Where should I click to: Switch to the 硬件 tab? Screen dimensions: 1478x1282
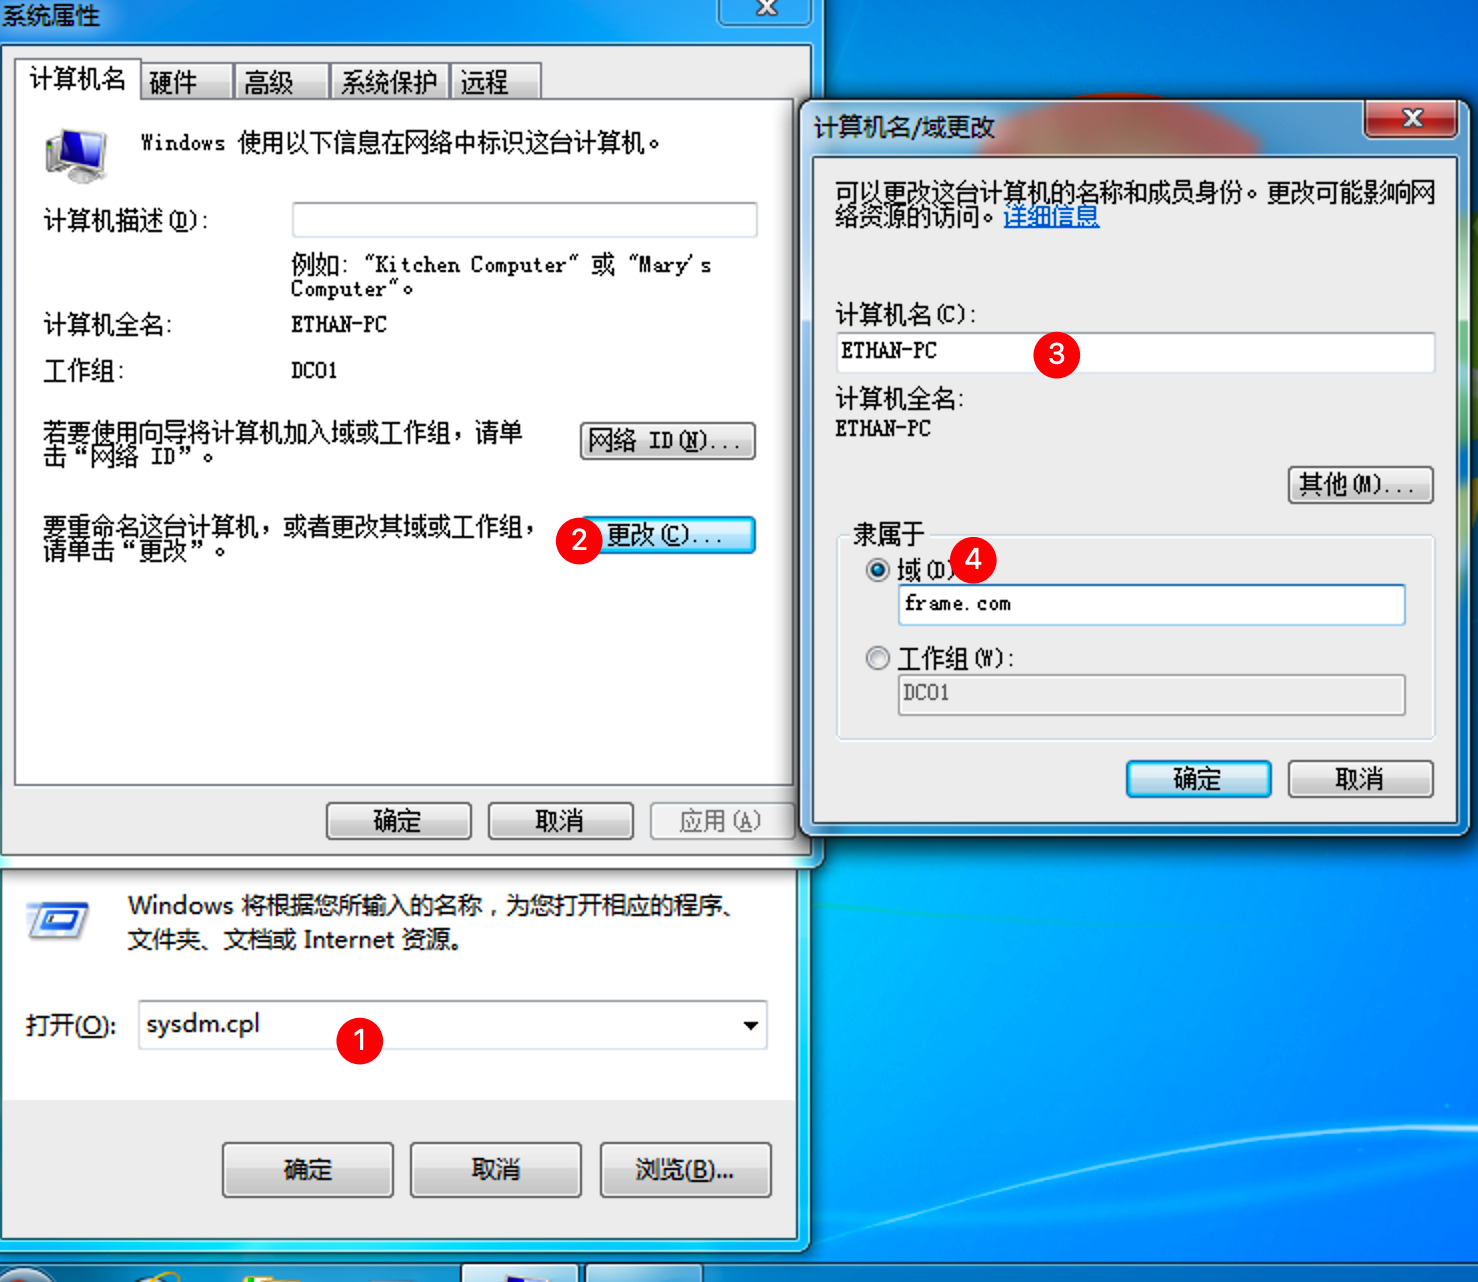point(187,81)
